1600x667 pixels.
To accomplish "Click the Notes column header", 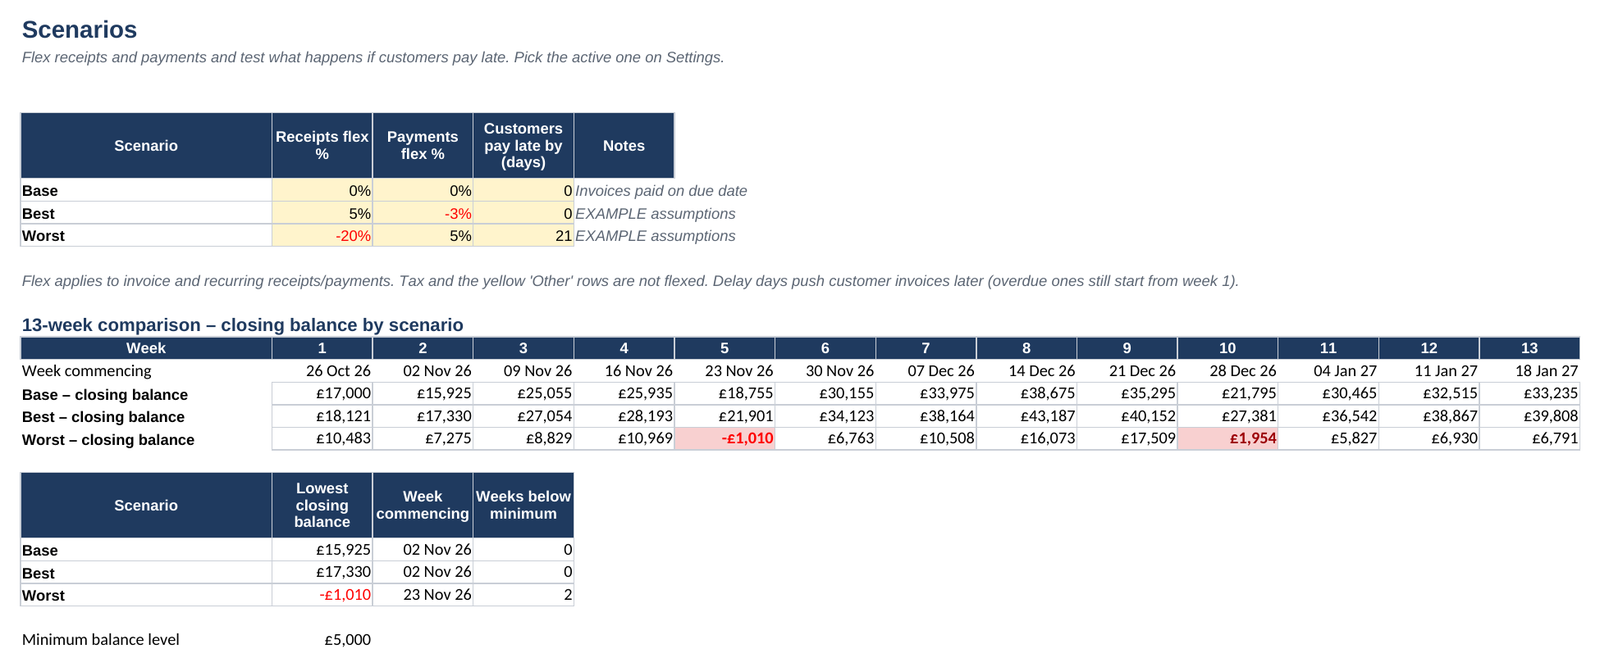I will (624, 145).
